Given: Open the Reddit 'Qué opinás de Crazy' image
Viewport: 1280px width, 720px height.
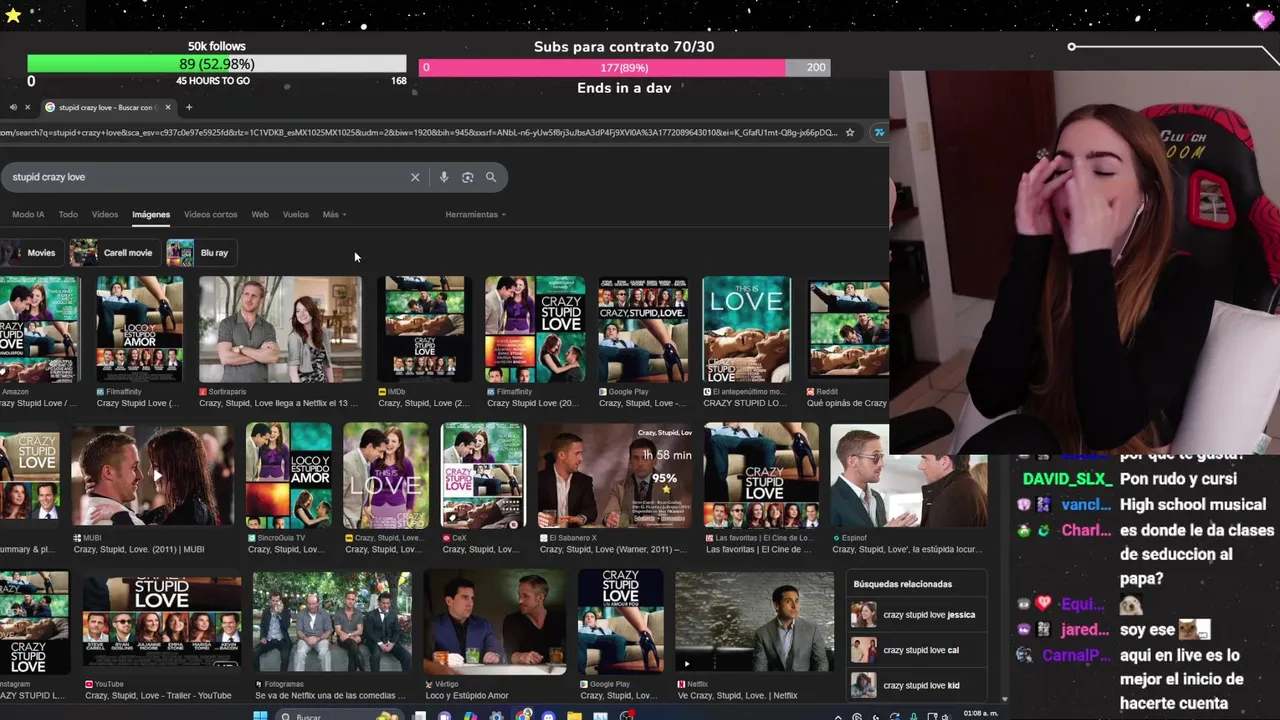Looking at the screenshot, I should pyautogui.click(x=848, y=330).
